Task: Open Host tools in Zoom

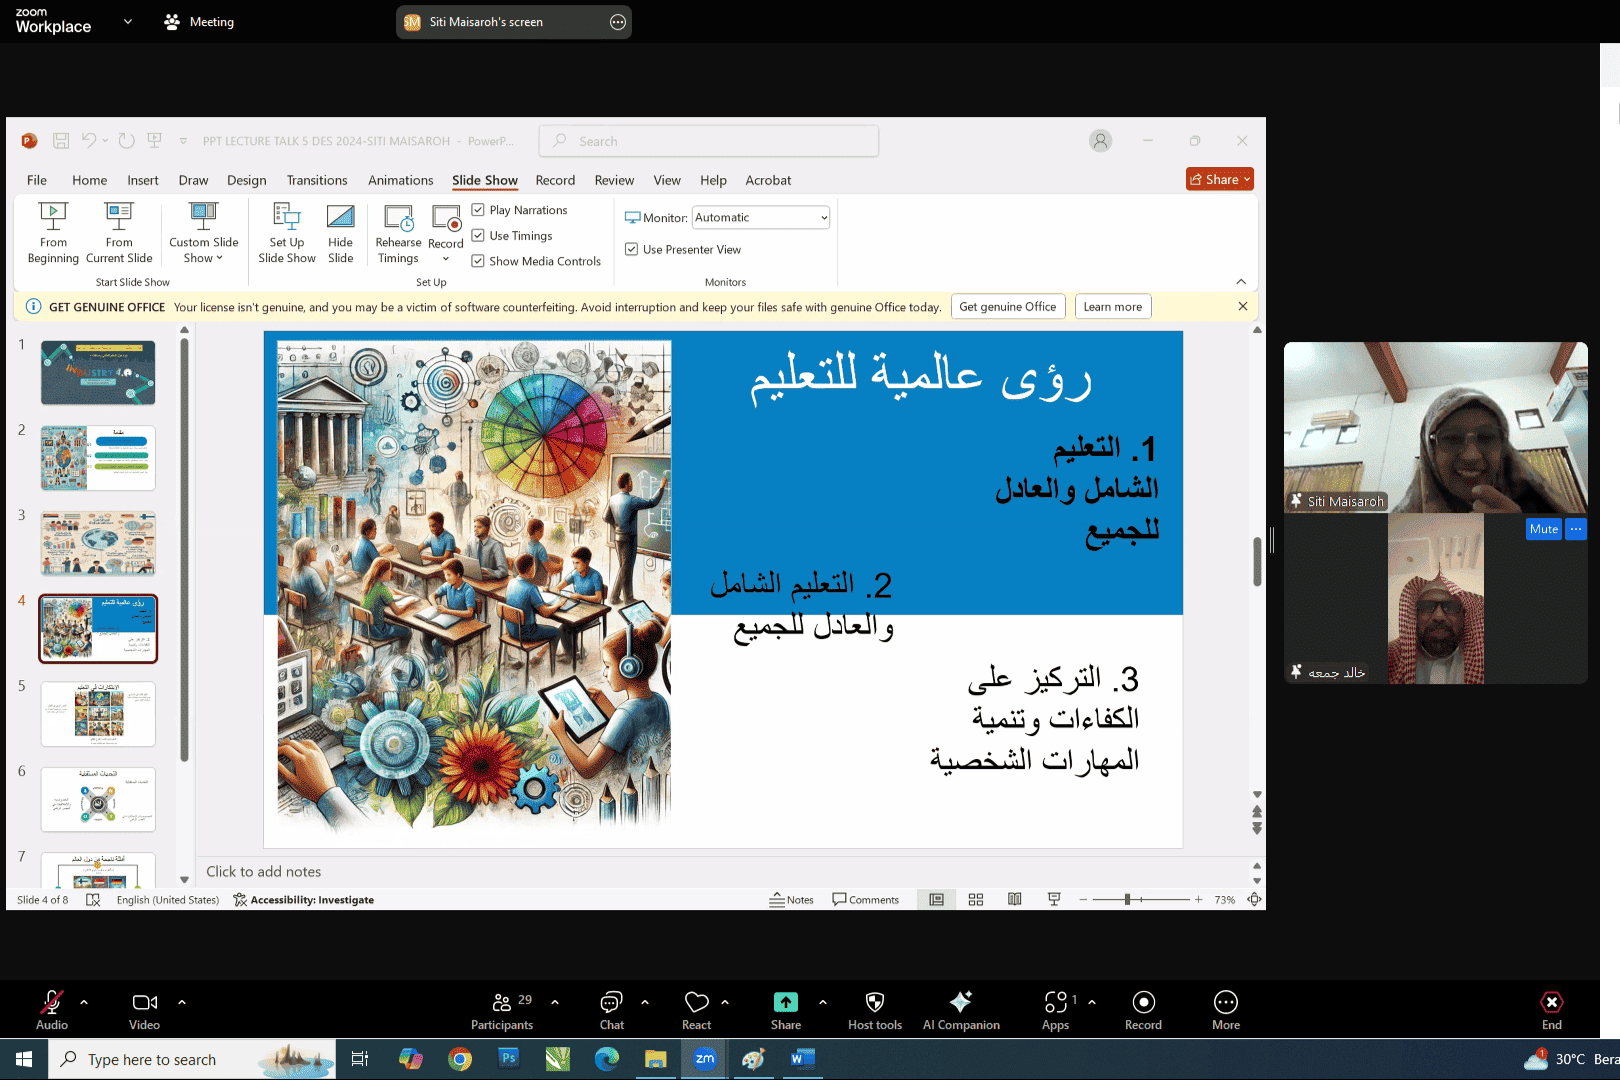Action: click(874, 1009)
